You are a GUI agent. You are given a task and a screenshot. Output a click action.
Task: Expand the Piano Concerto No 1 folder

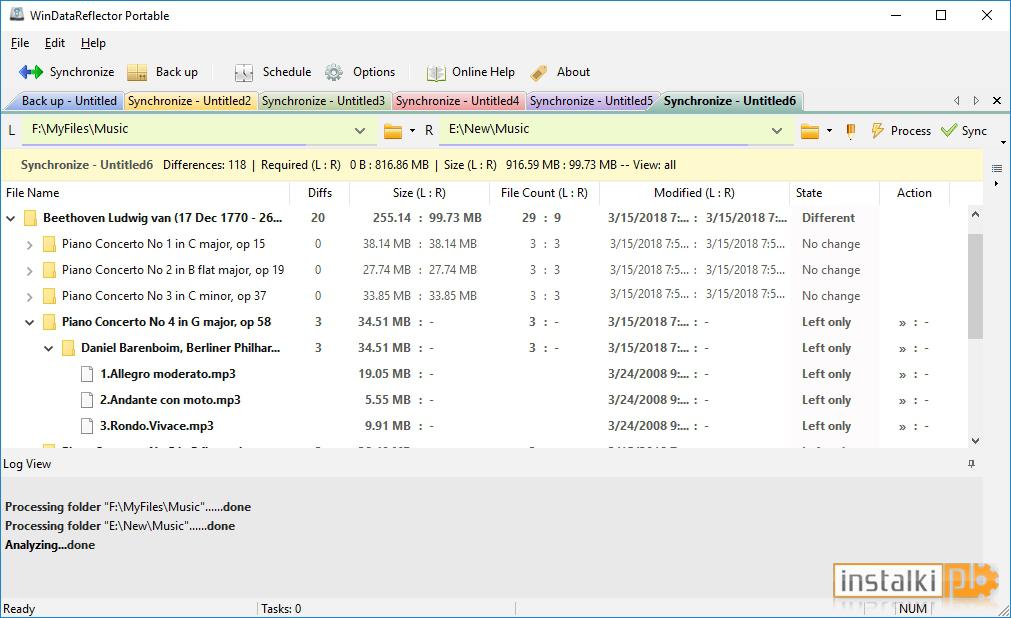pos(29,244)
